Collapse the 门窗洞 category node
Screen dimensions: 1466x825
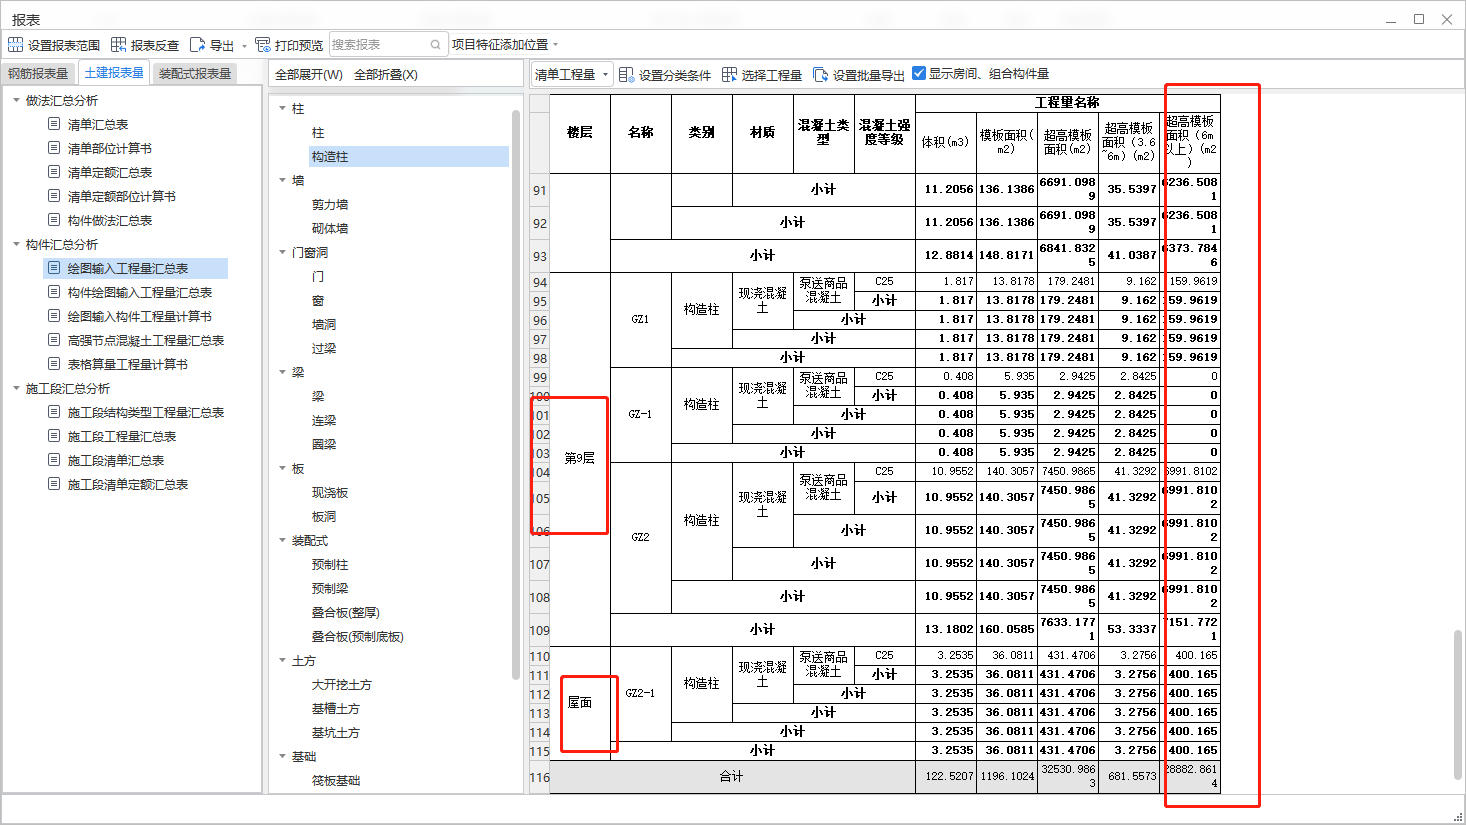pyautogui.click(x=282, y=252)
